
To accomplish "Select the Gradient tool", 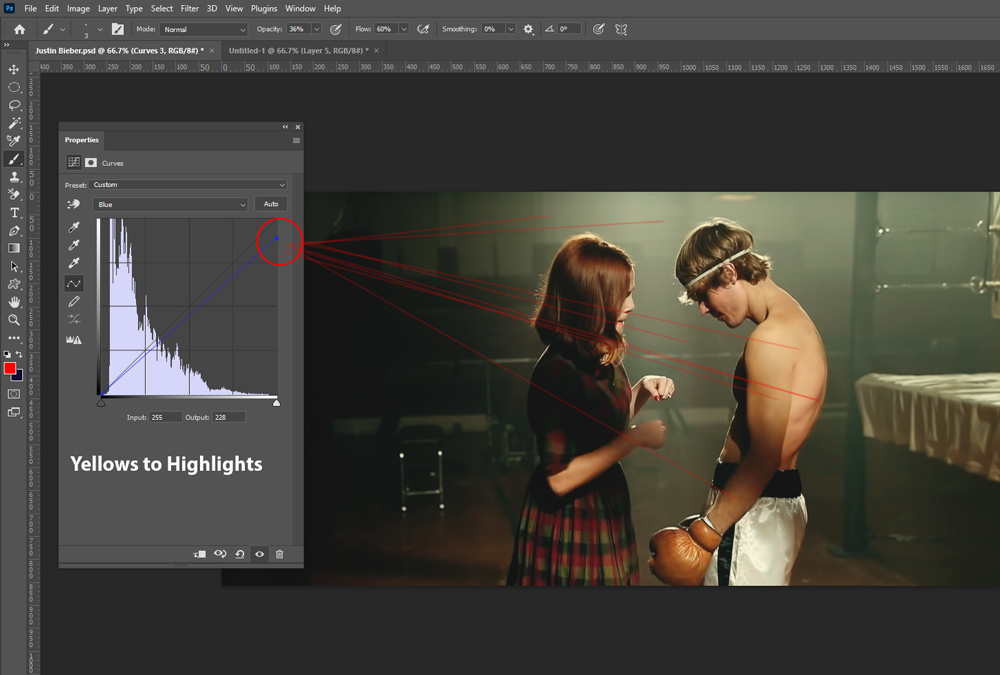I will click(14, 248).
